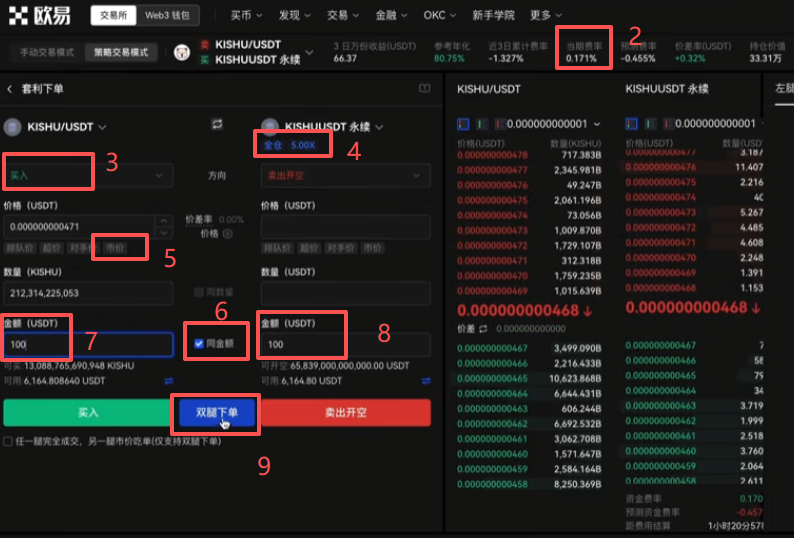Focus the 数量 (KISHU) field 212,314,225,053

pyautogui.click(x=89, y=293)
